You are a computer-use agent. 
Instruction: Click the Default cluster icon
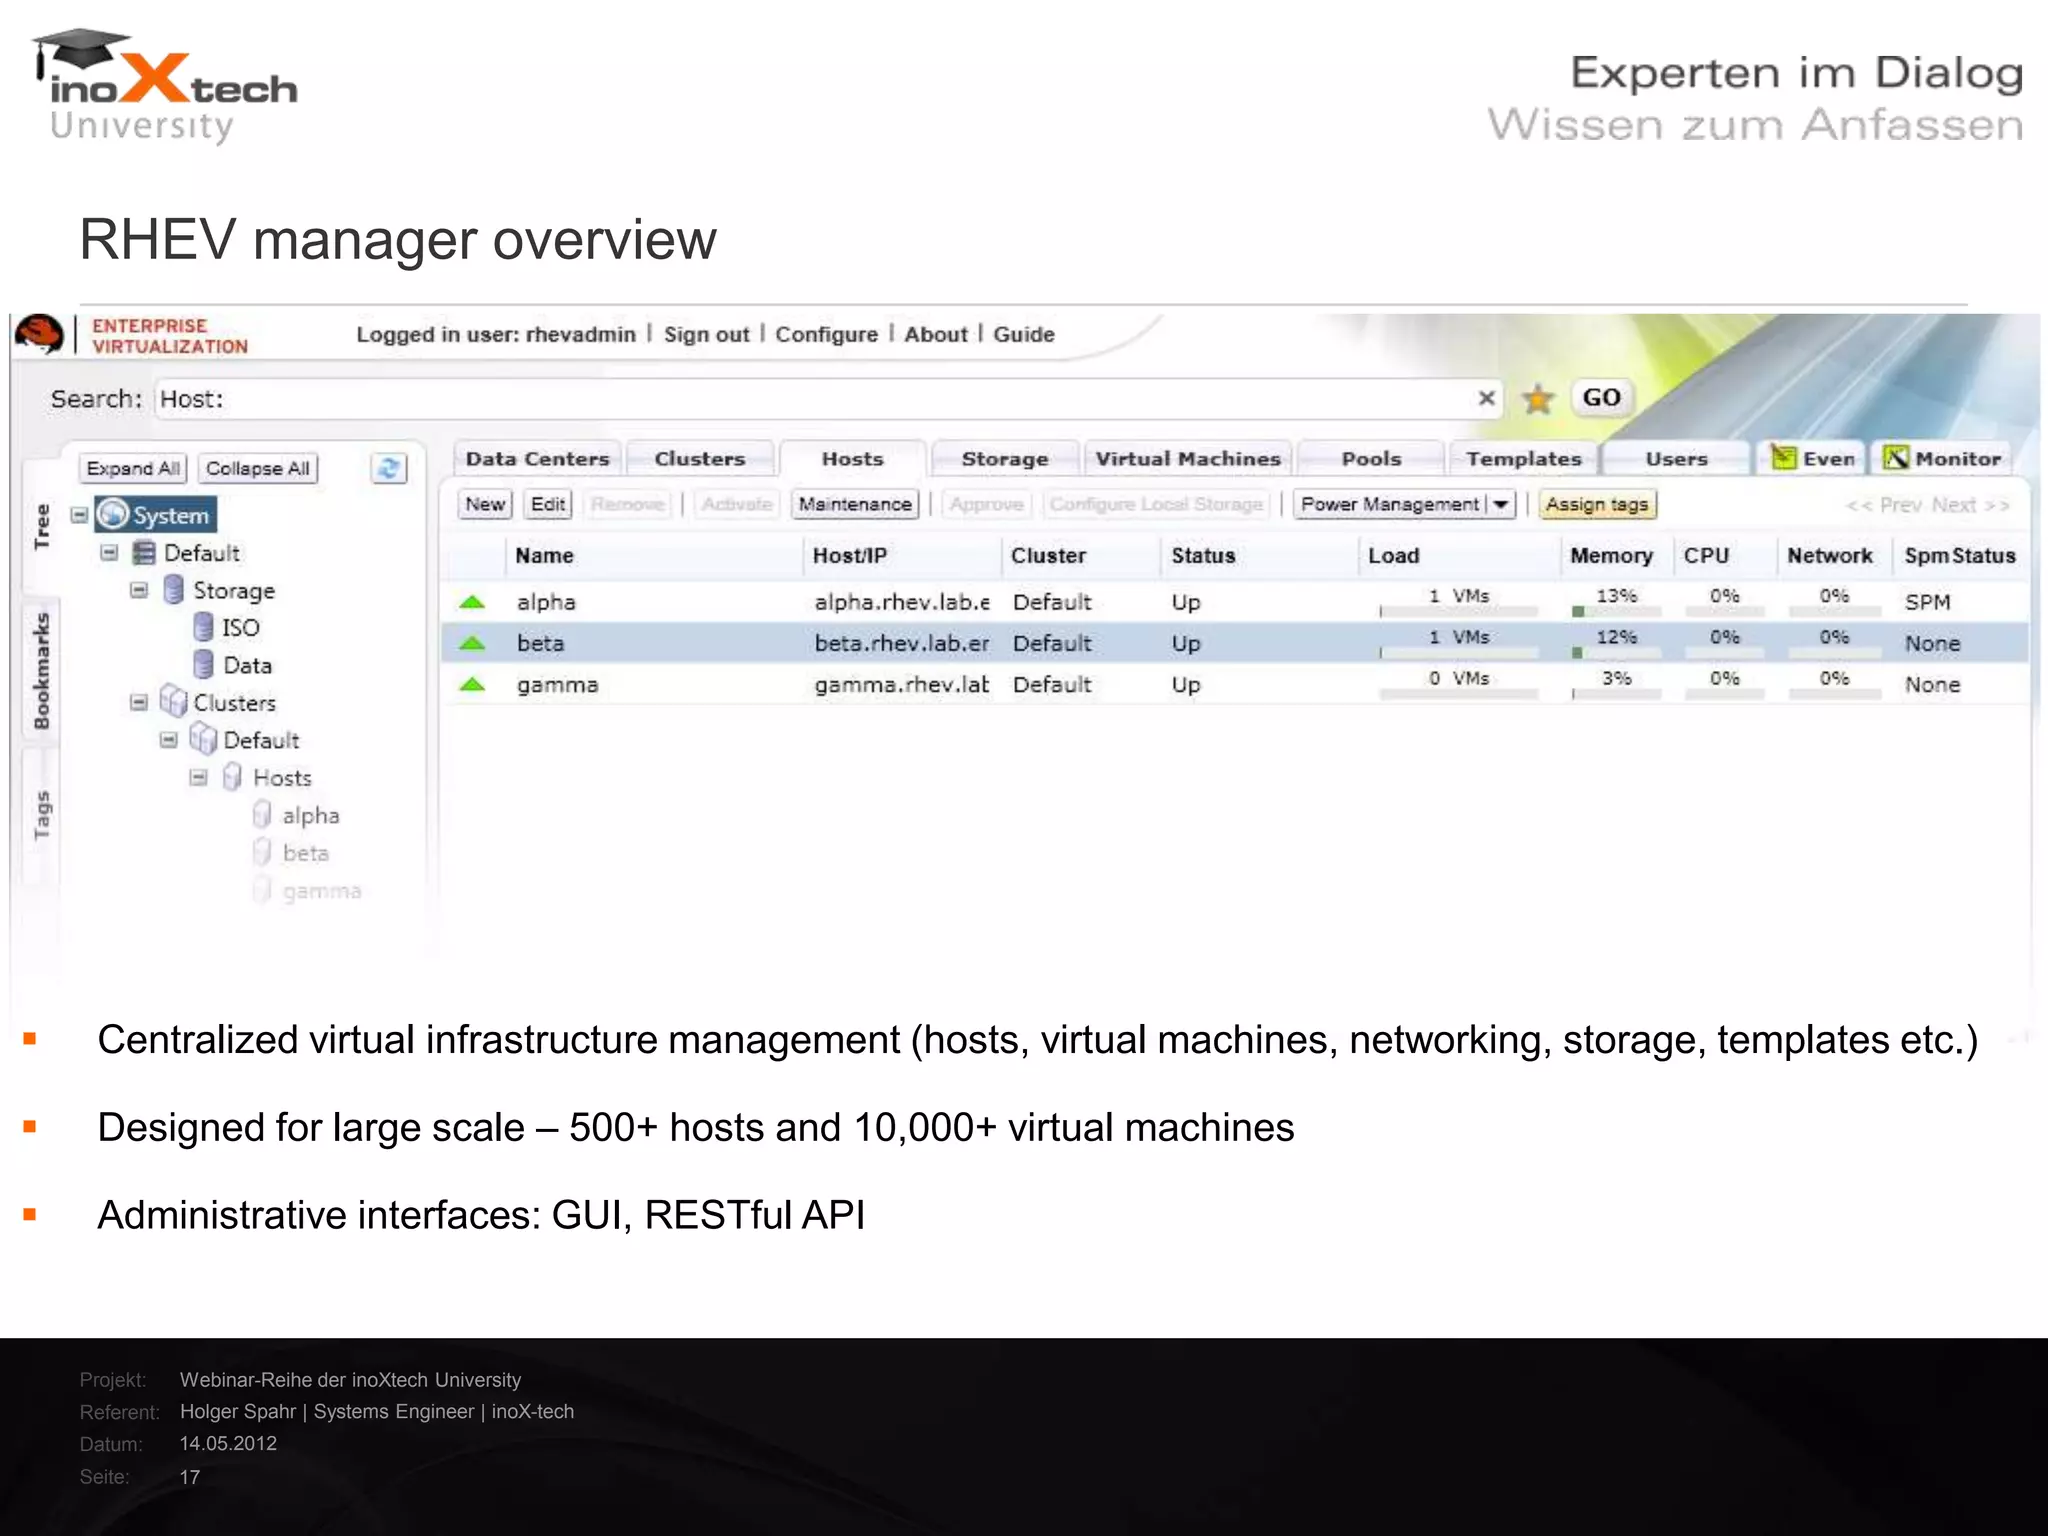click(203, 739)
